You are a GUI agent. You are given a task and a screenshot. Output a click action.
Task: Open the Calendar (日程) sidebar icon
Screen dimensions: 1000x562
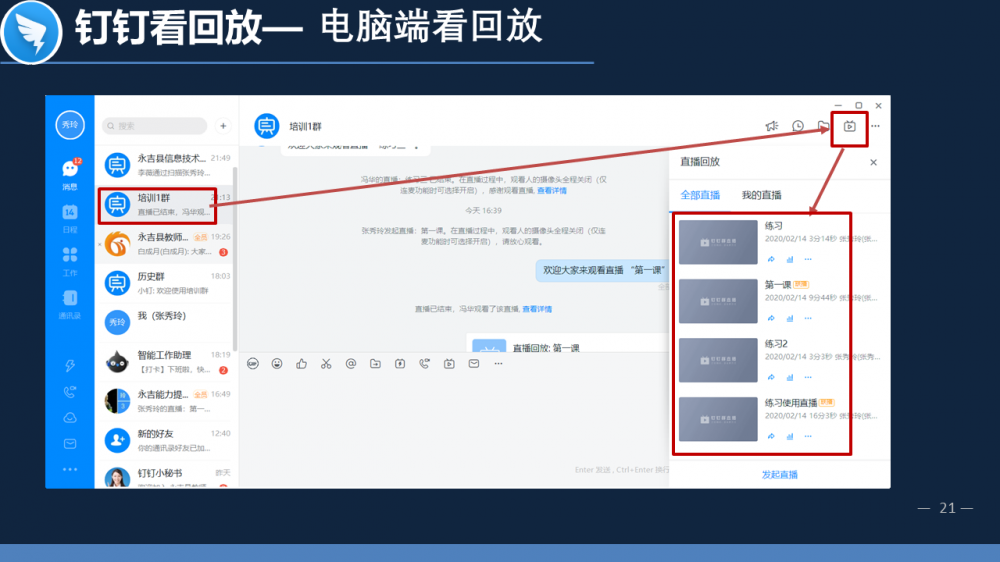coord(70,216)
